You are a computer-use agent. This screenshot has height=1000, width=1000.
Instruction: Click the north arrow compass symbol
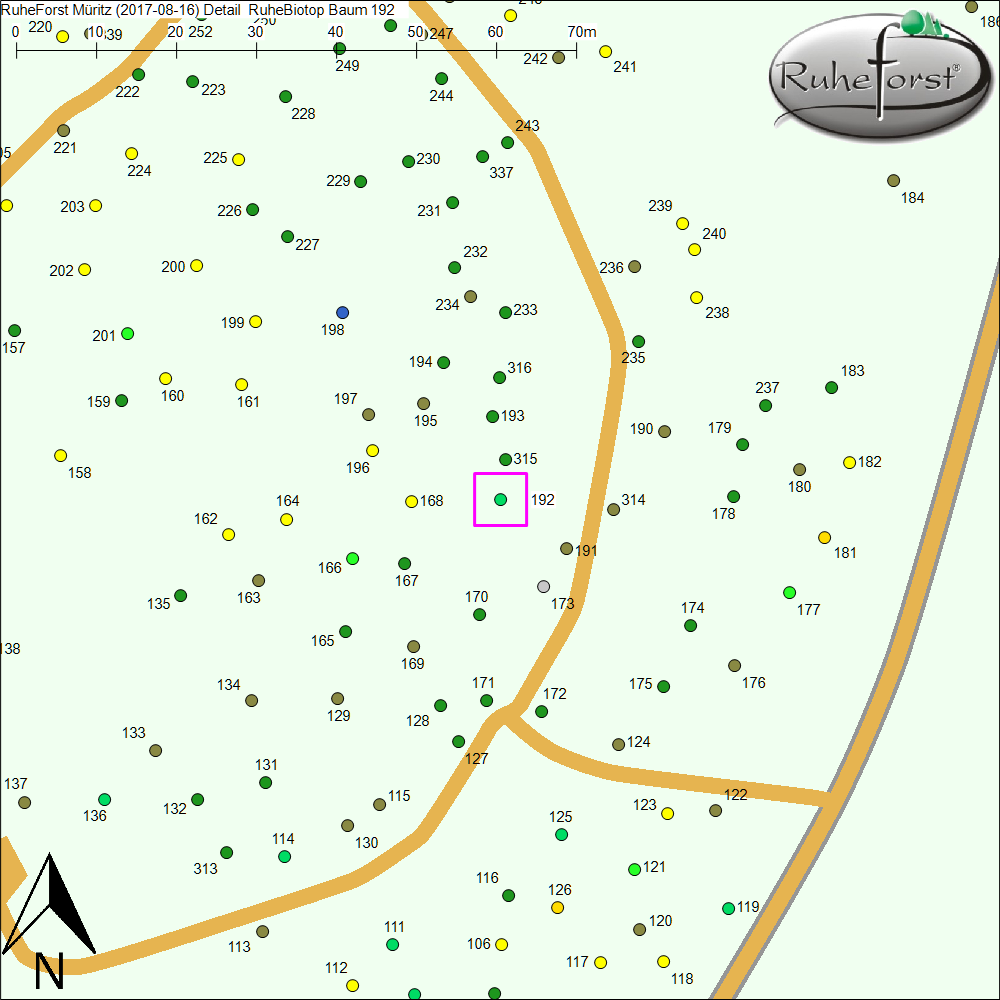50,920
